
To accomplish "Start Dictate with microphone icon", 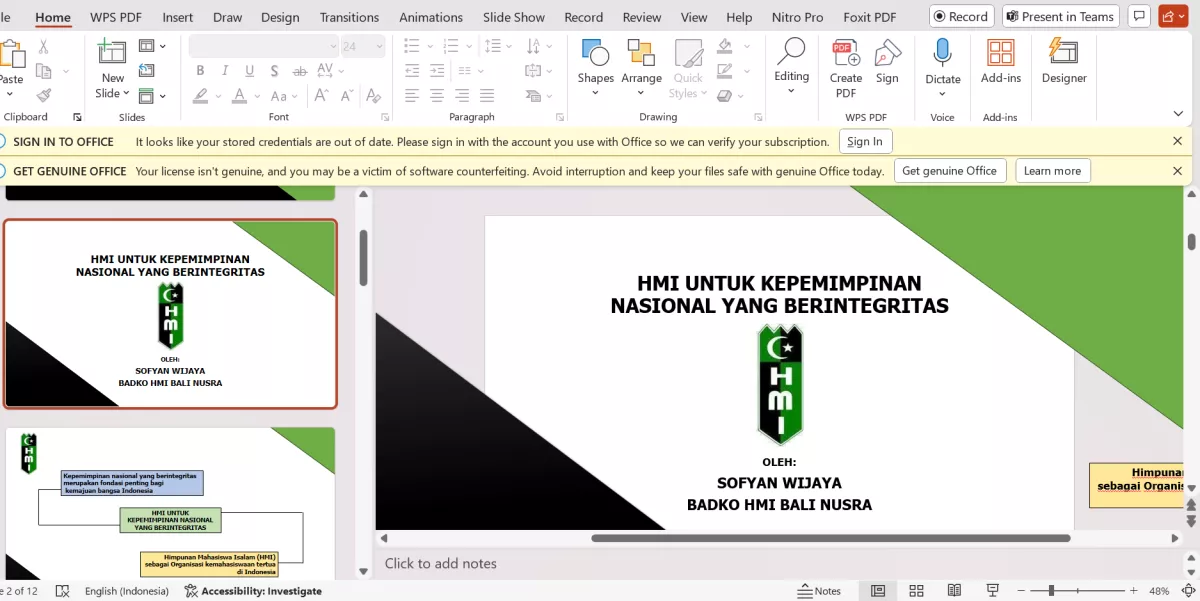I will [942, 53].
